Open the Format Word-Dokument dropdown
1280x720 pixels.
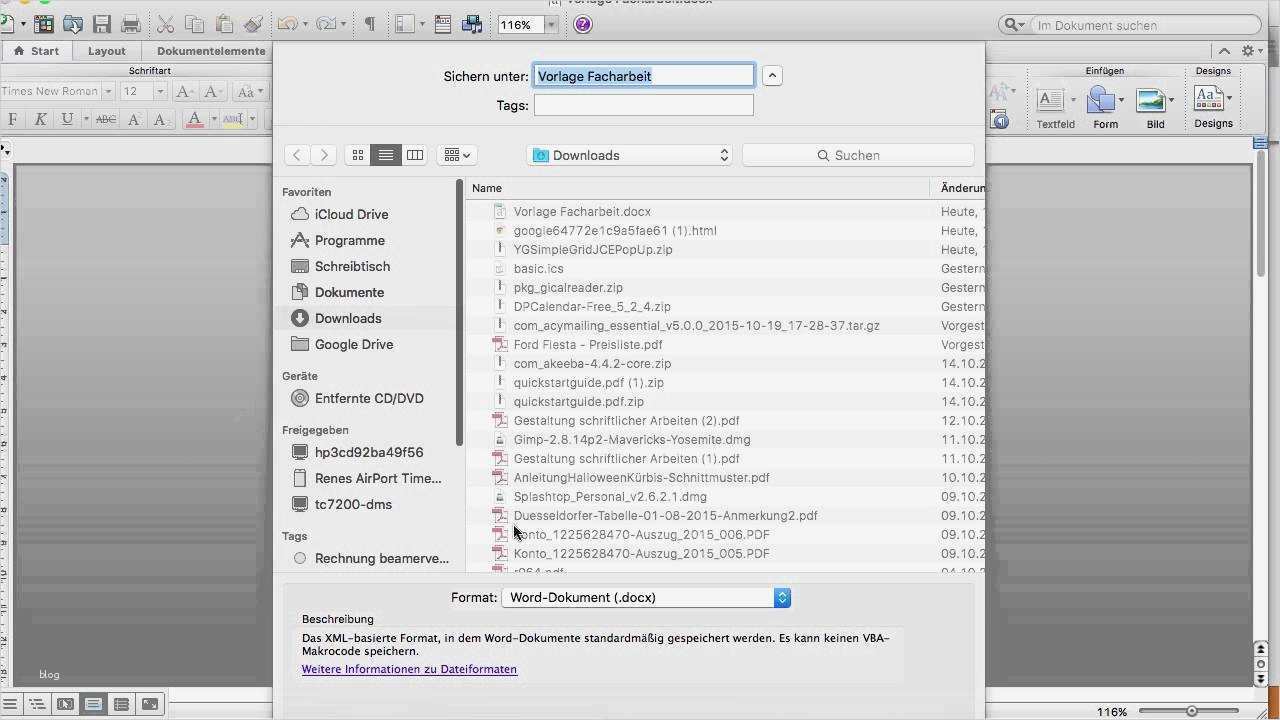pos(645,597)
